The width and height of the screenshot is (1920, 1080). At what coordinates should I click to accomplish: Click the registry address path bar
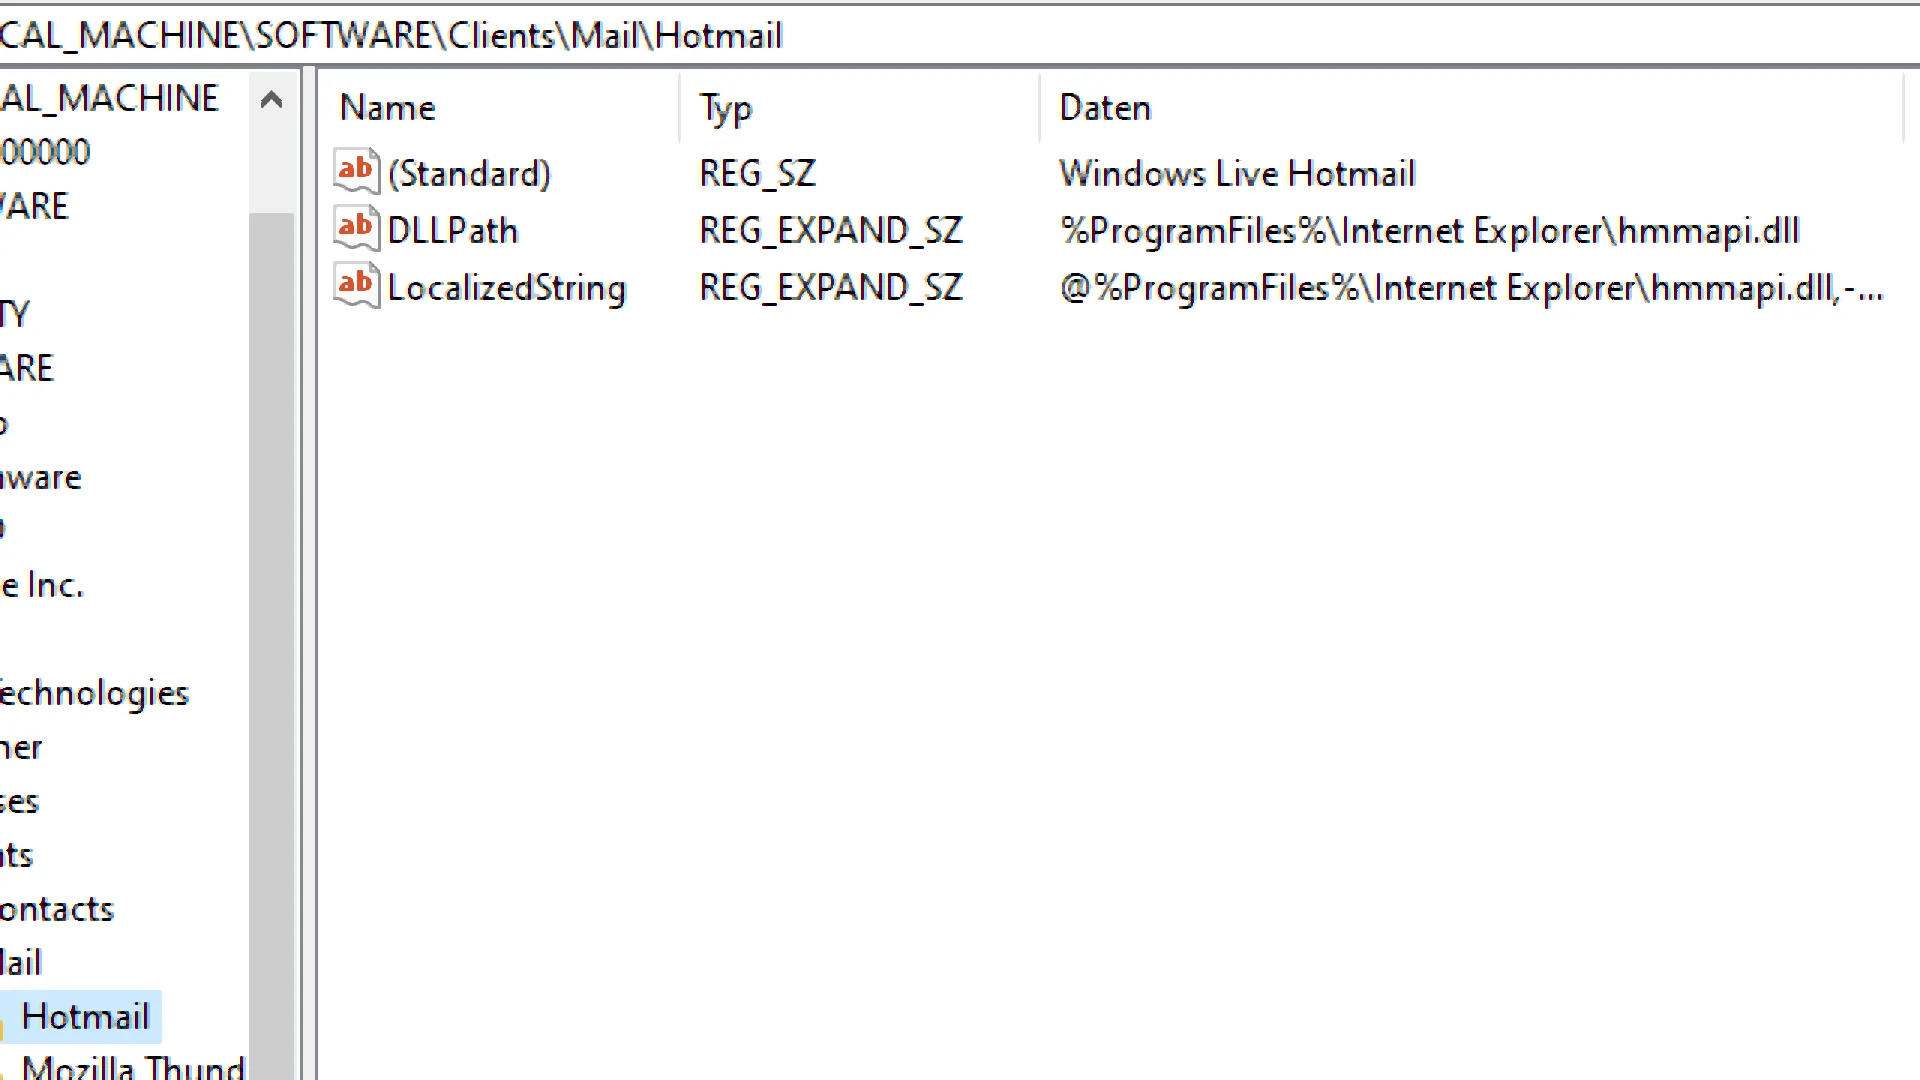coord(960,36)
